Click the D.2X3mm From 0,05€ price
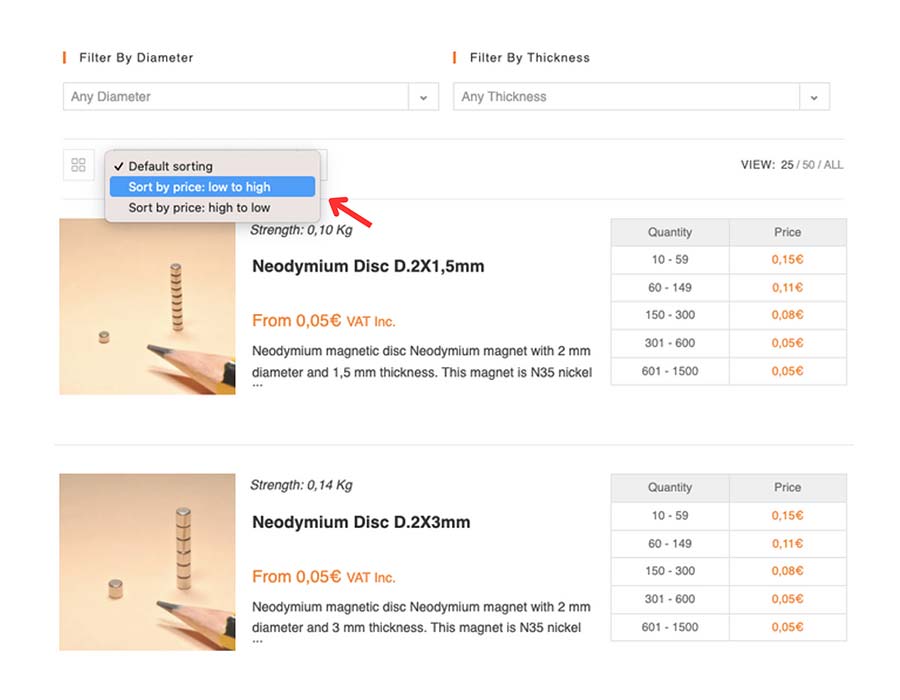 (324, 577)
